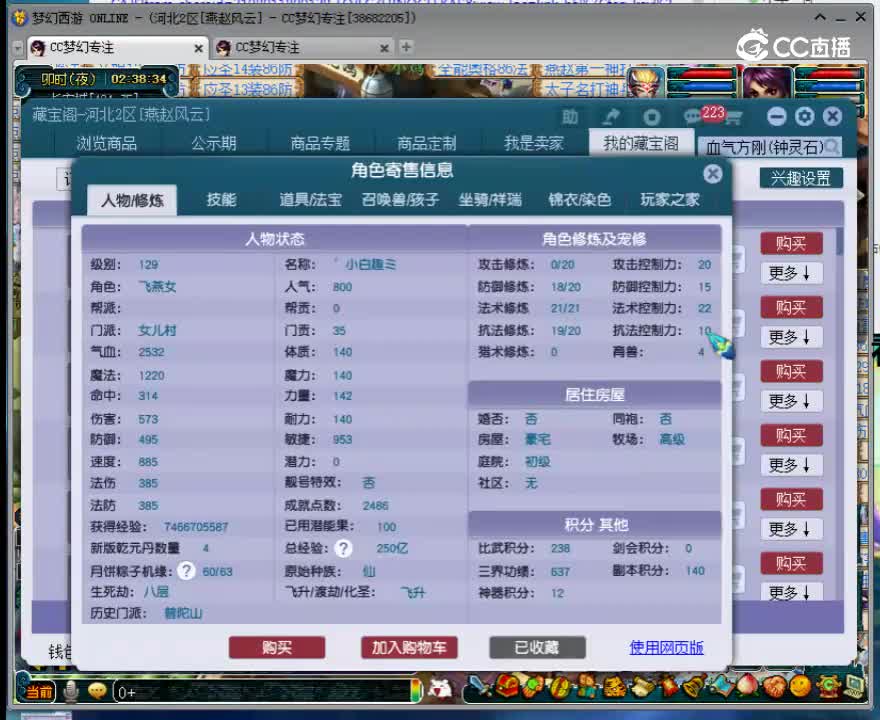The width and height of the screenshot is (880, 720).
Task: Expand the third 更多↓ dropdown
Action: [790, 401]
